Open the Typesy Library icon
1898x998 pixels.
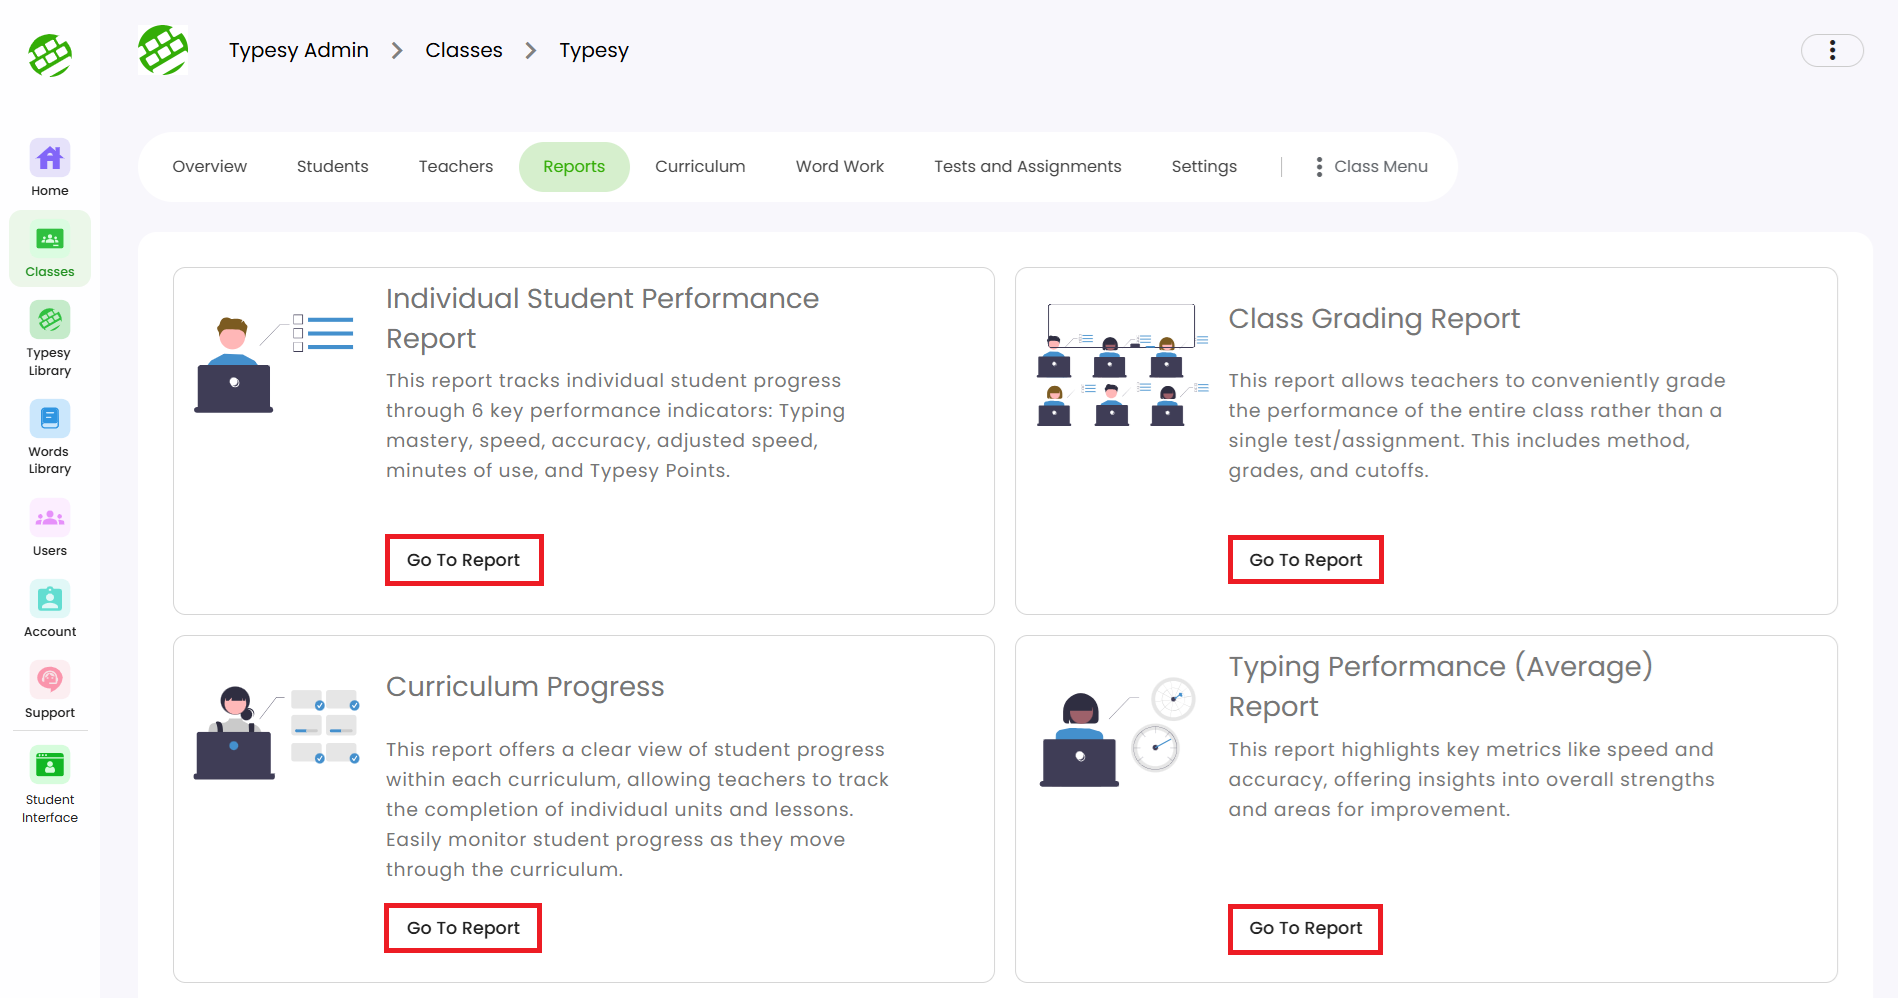[x=50, y=321]
